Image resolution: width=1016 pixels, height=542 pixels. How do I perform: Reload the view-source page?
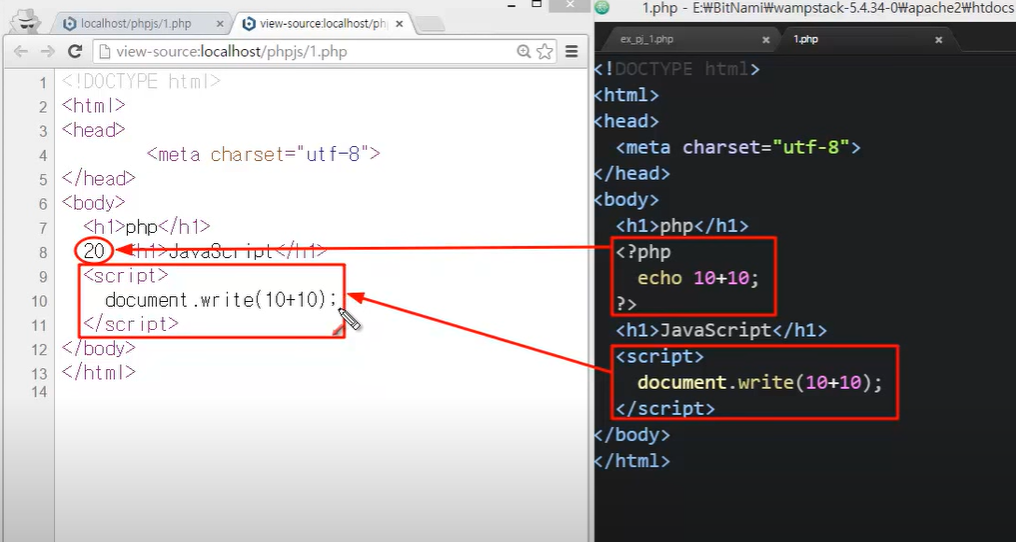click(75, 51)
